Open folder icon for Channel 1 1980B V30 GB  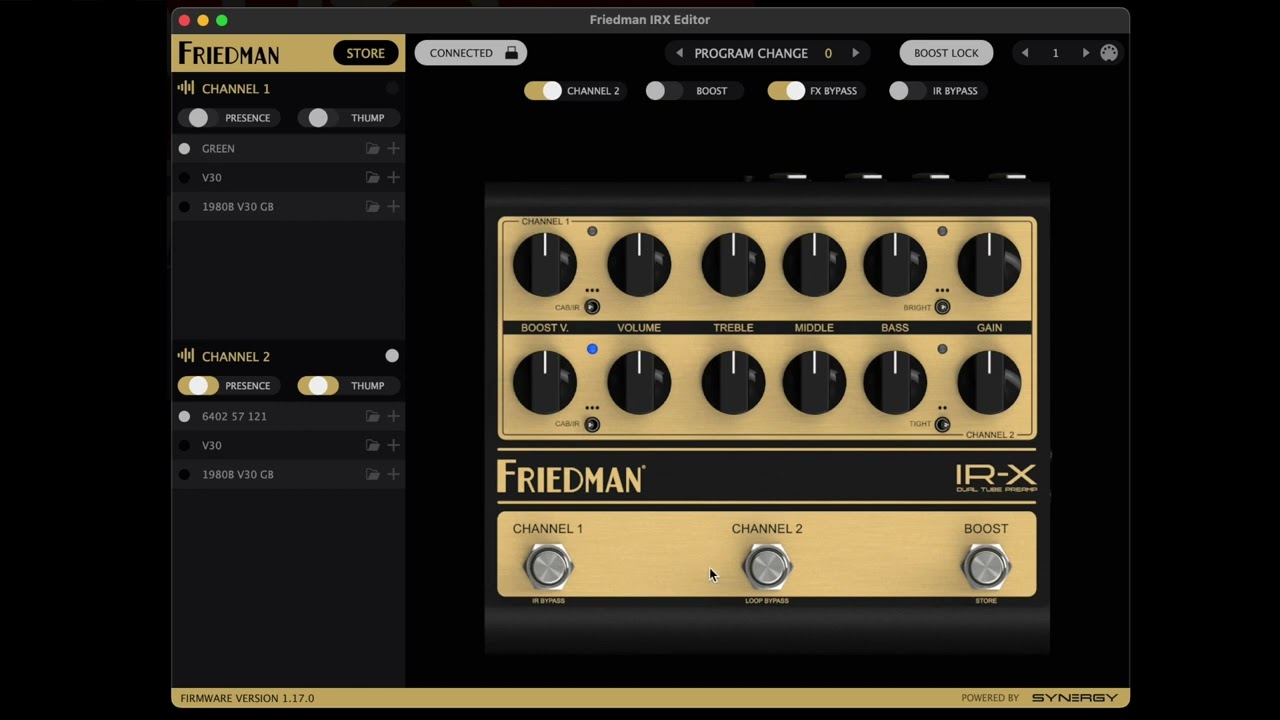pyautogui.click(x=372, y=206)
